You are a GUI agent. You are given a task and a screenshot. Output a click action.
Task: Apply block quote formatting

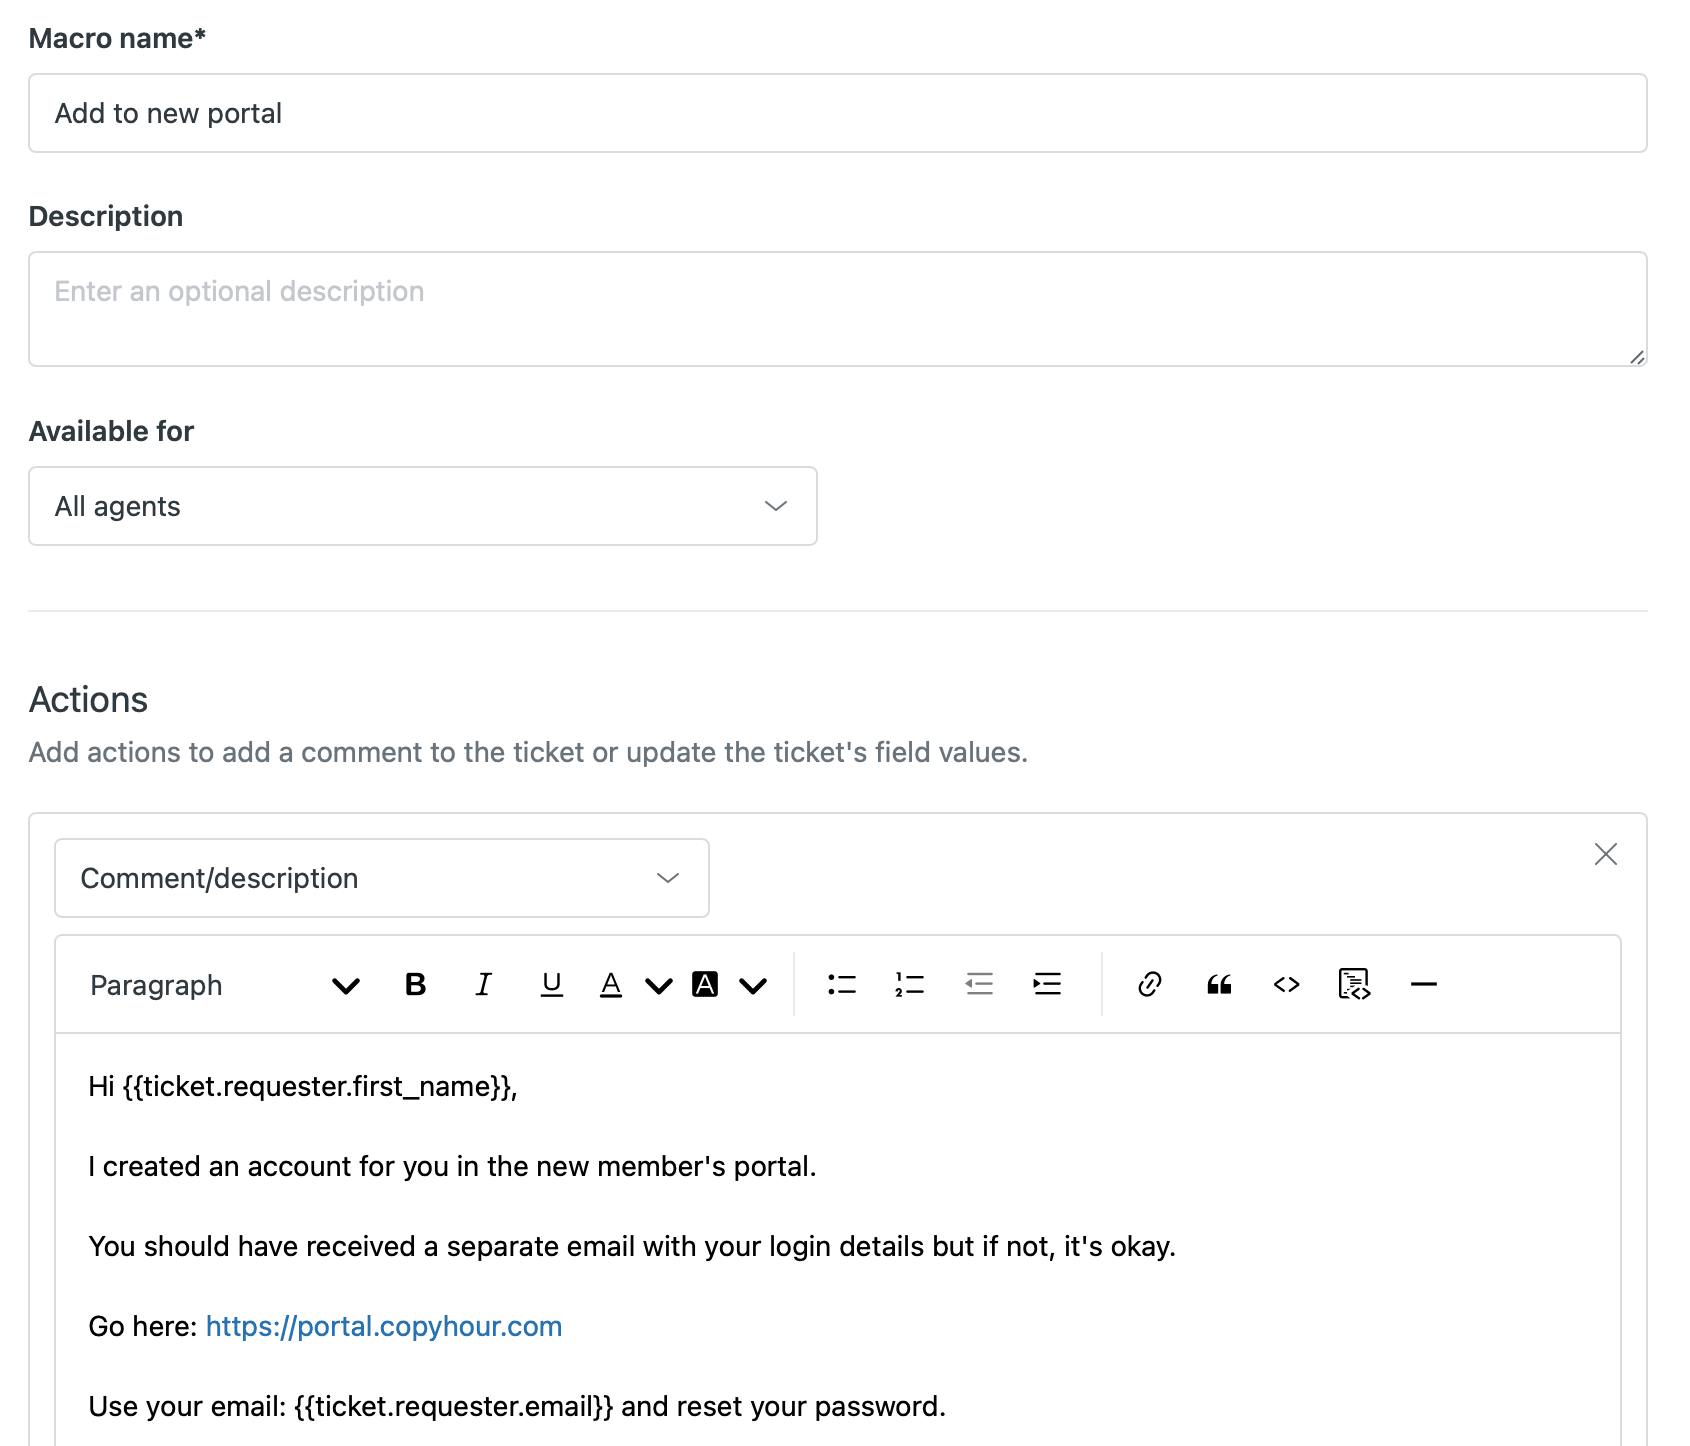(x=1218, y=985)
